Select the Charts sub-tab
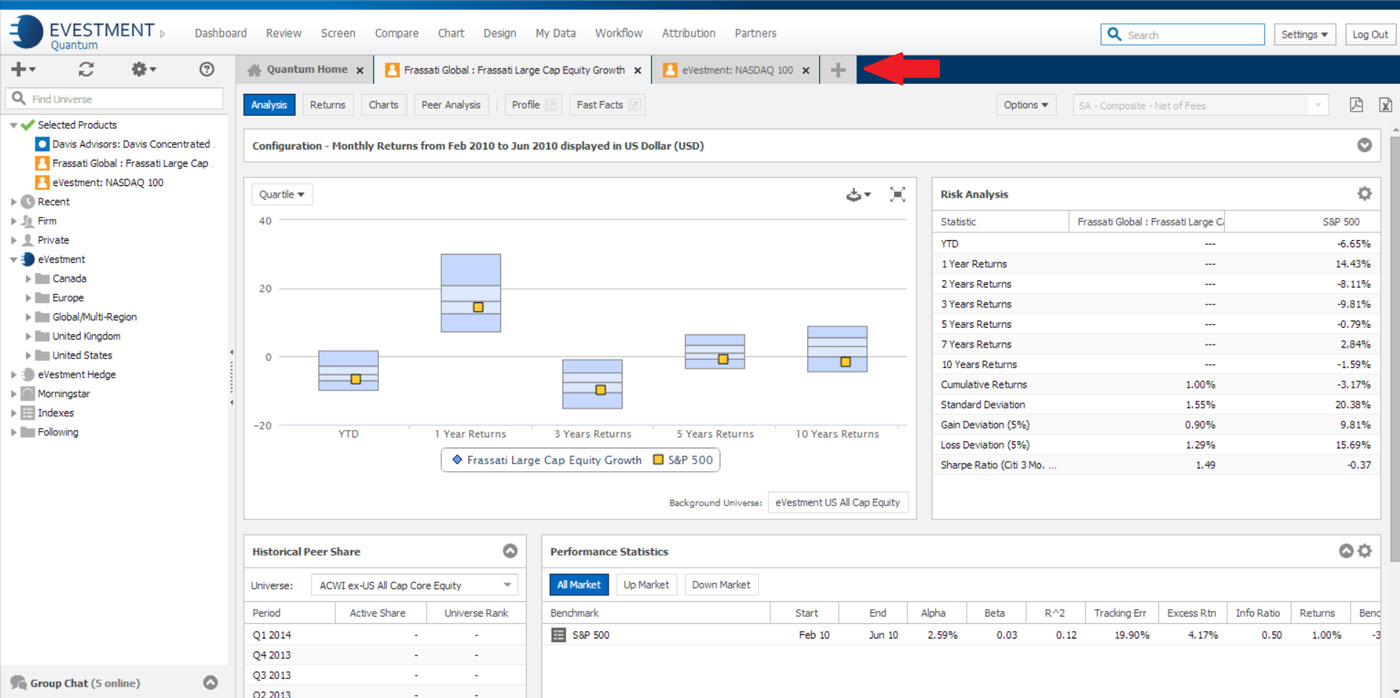The height and width of the screenshot is (698, 1400). pos(383,105)
